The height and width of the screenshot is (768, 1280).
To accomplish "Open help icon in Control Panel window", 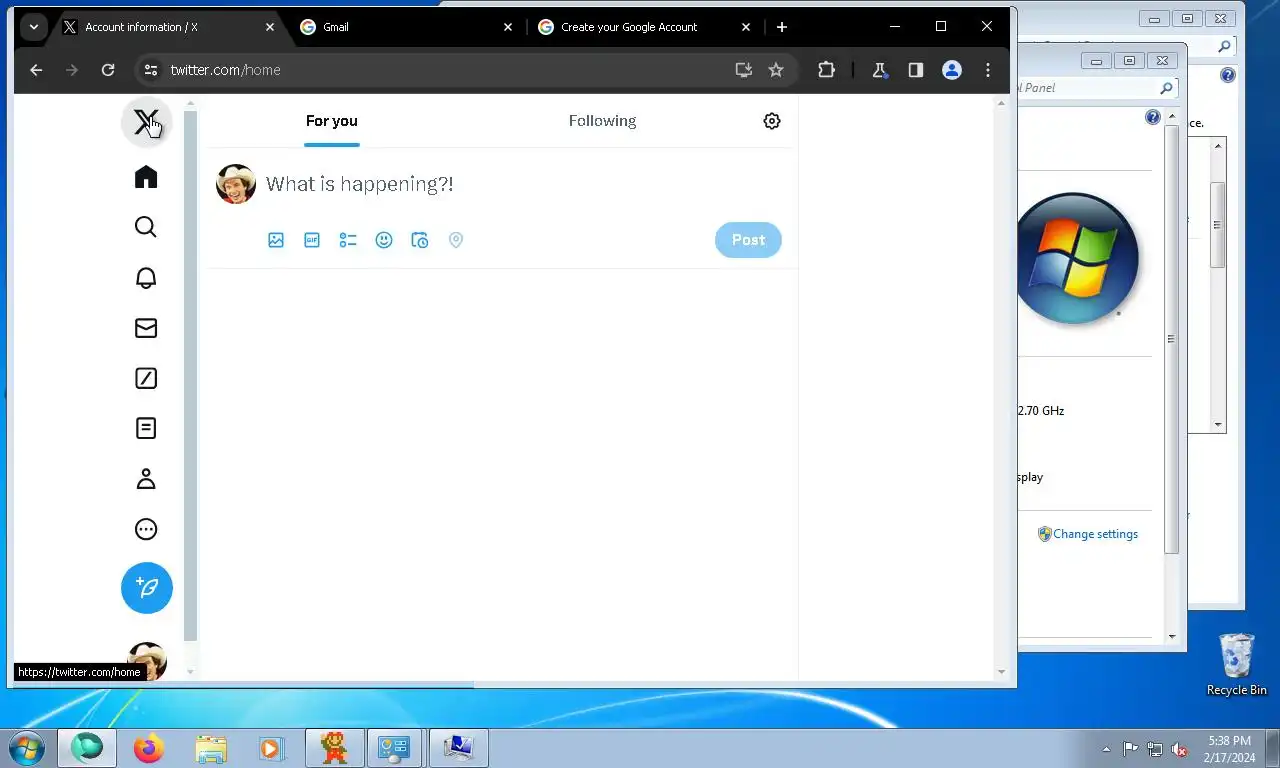I will 1153,118.
